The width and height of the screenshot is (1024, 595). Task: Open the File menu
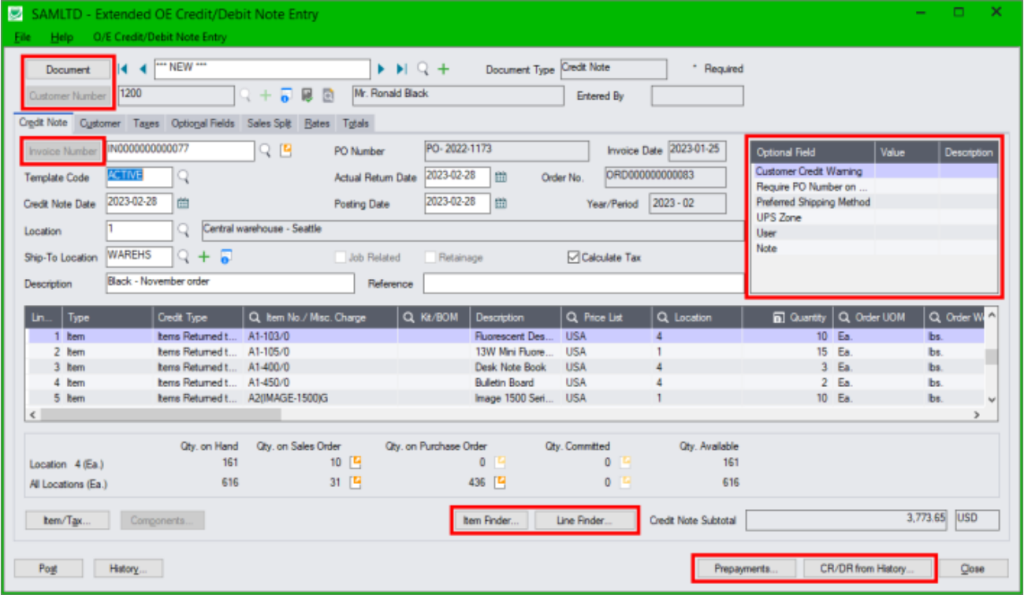[22, 37]
